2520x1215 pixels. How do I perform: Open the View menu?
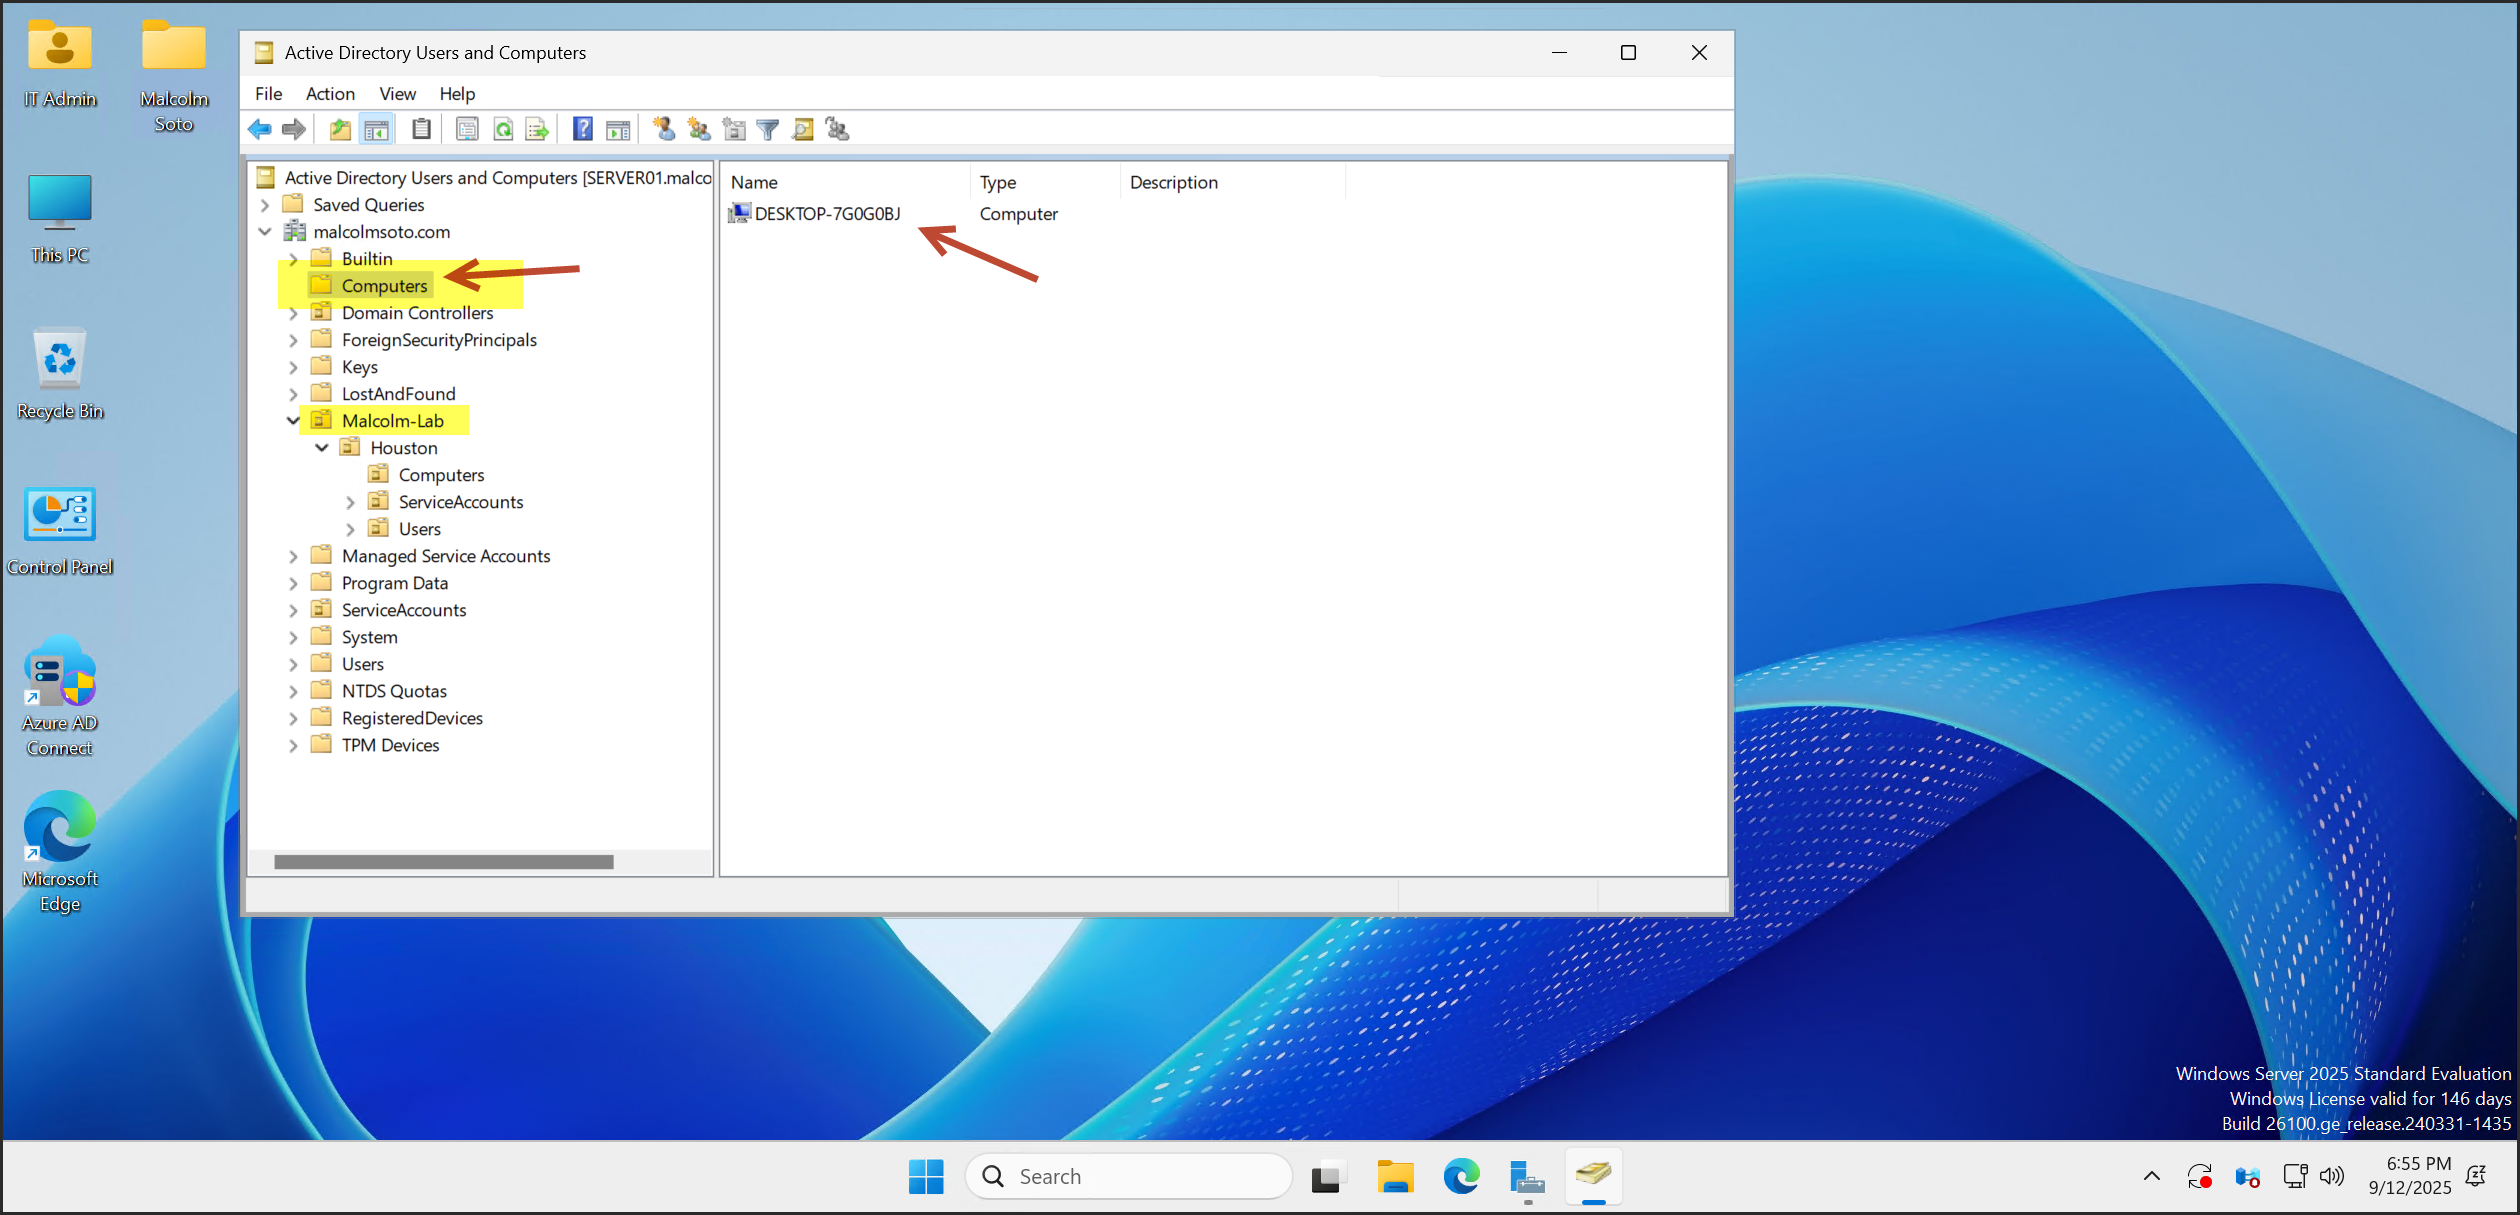click(x=397, y=94)
